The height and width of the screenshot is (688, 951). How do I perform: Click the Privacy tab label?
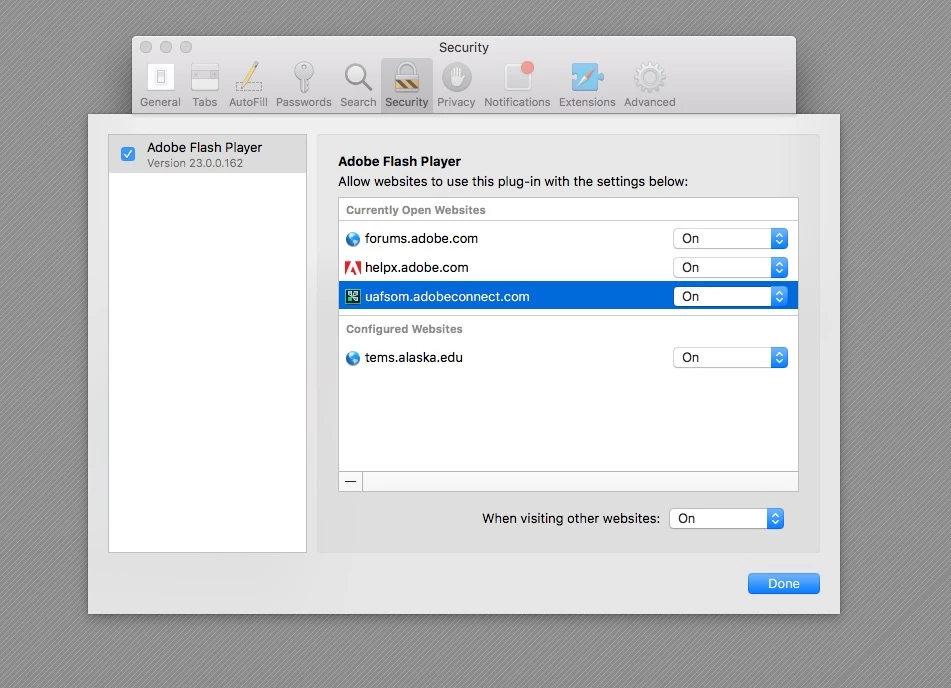tap(456, 102)
